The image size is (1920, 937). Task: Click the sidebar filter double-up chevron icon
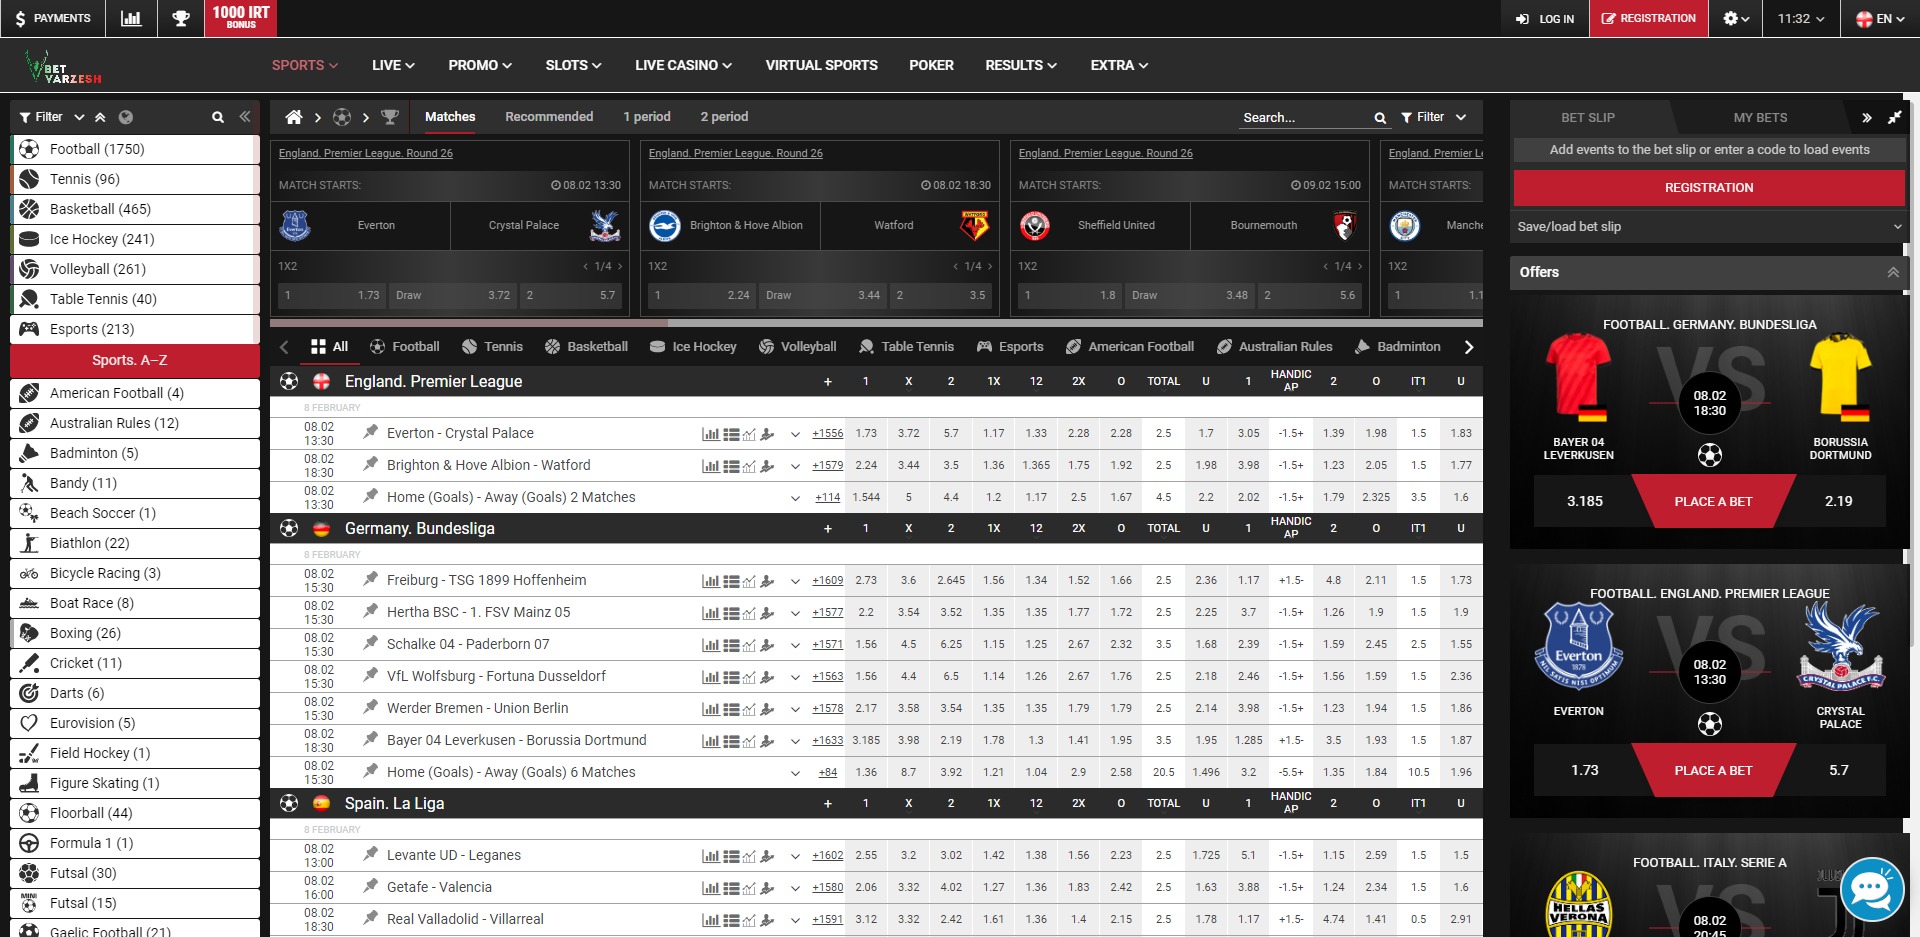point(100,117)
